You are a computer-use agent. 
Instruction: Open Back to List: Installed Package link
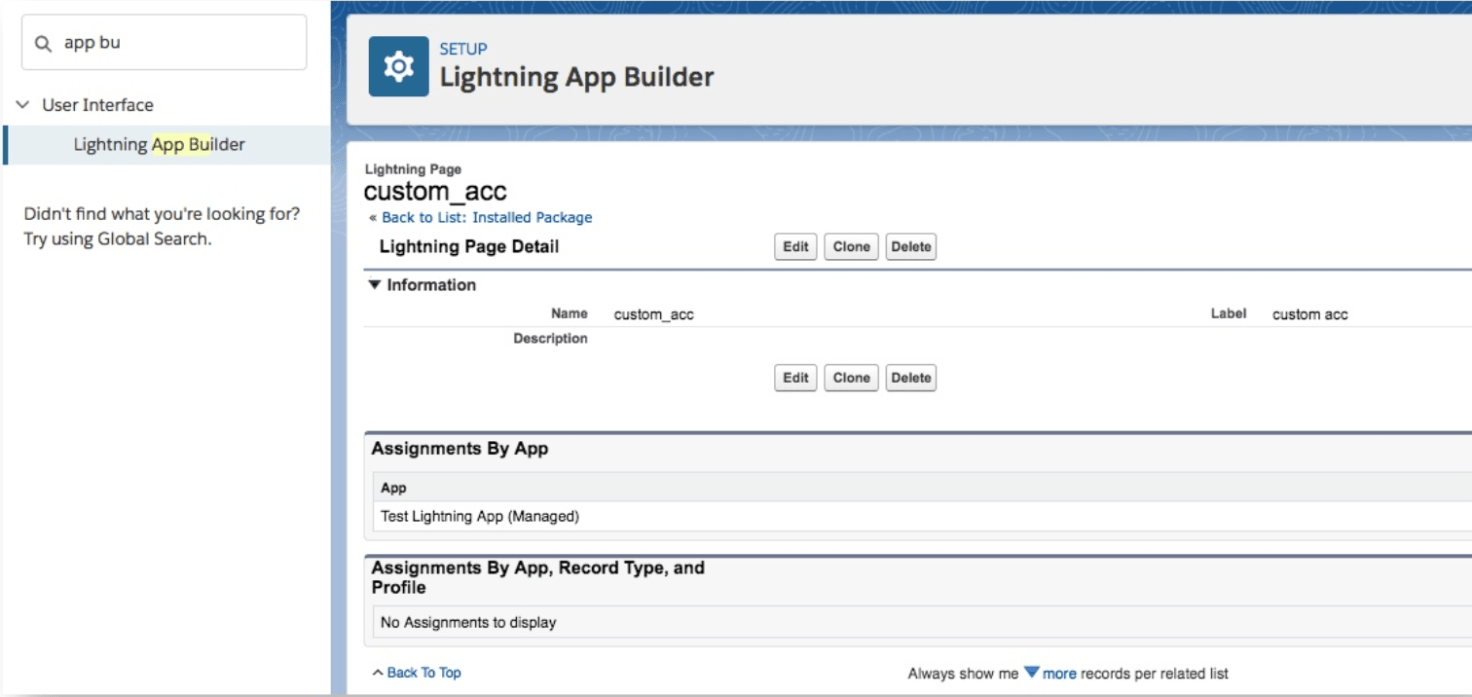pyautogui.click(x=486, y=217)
